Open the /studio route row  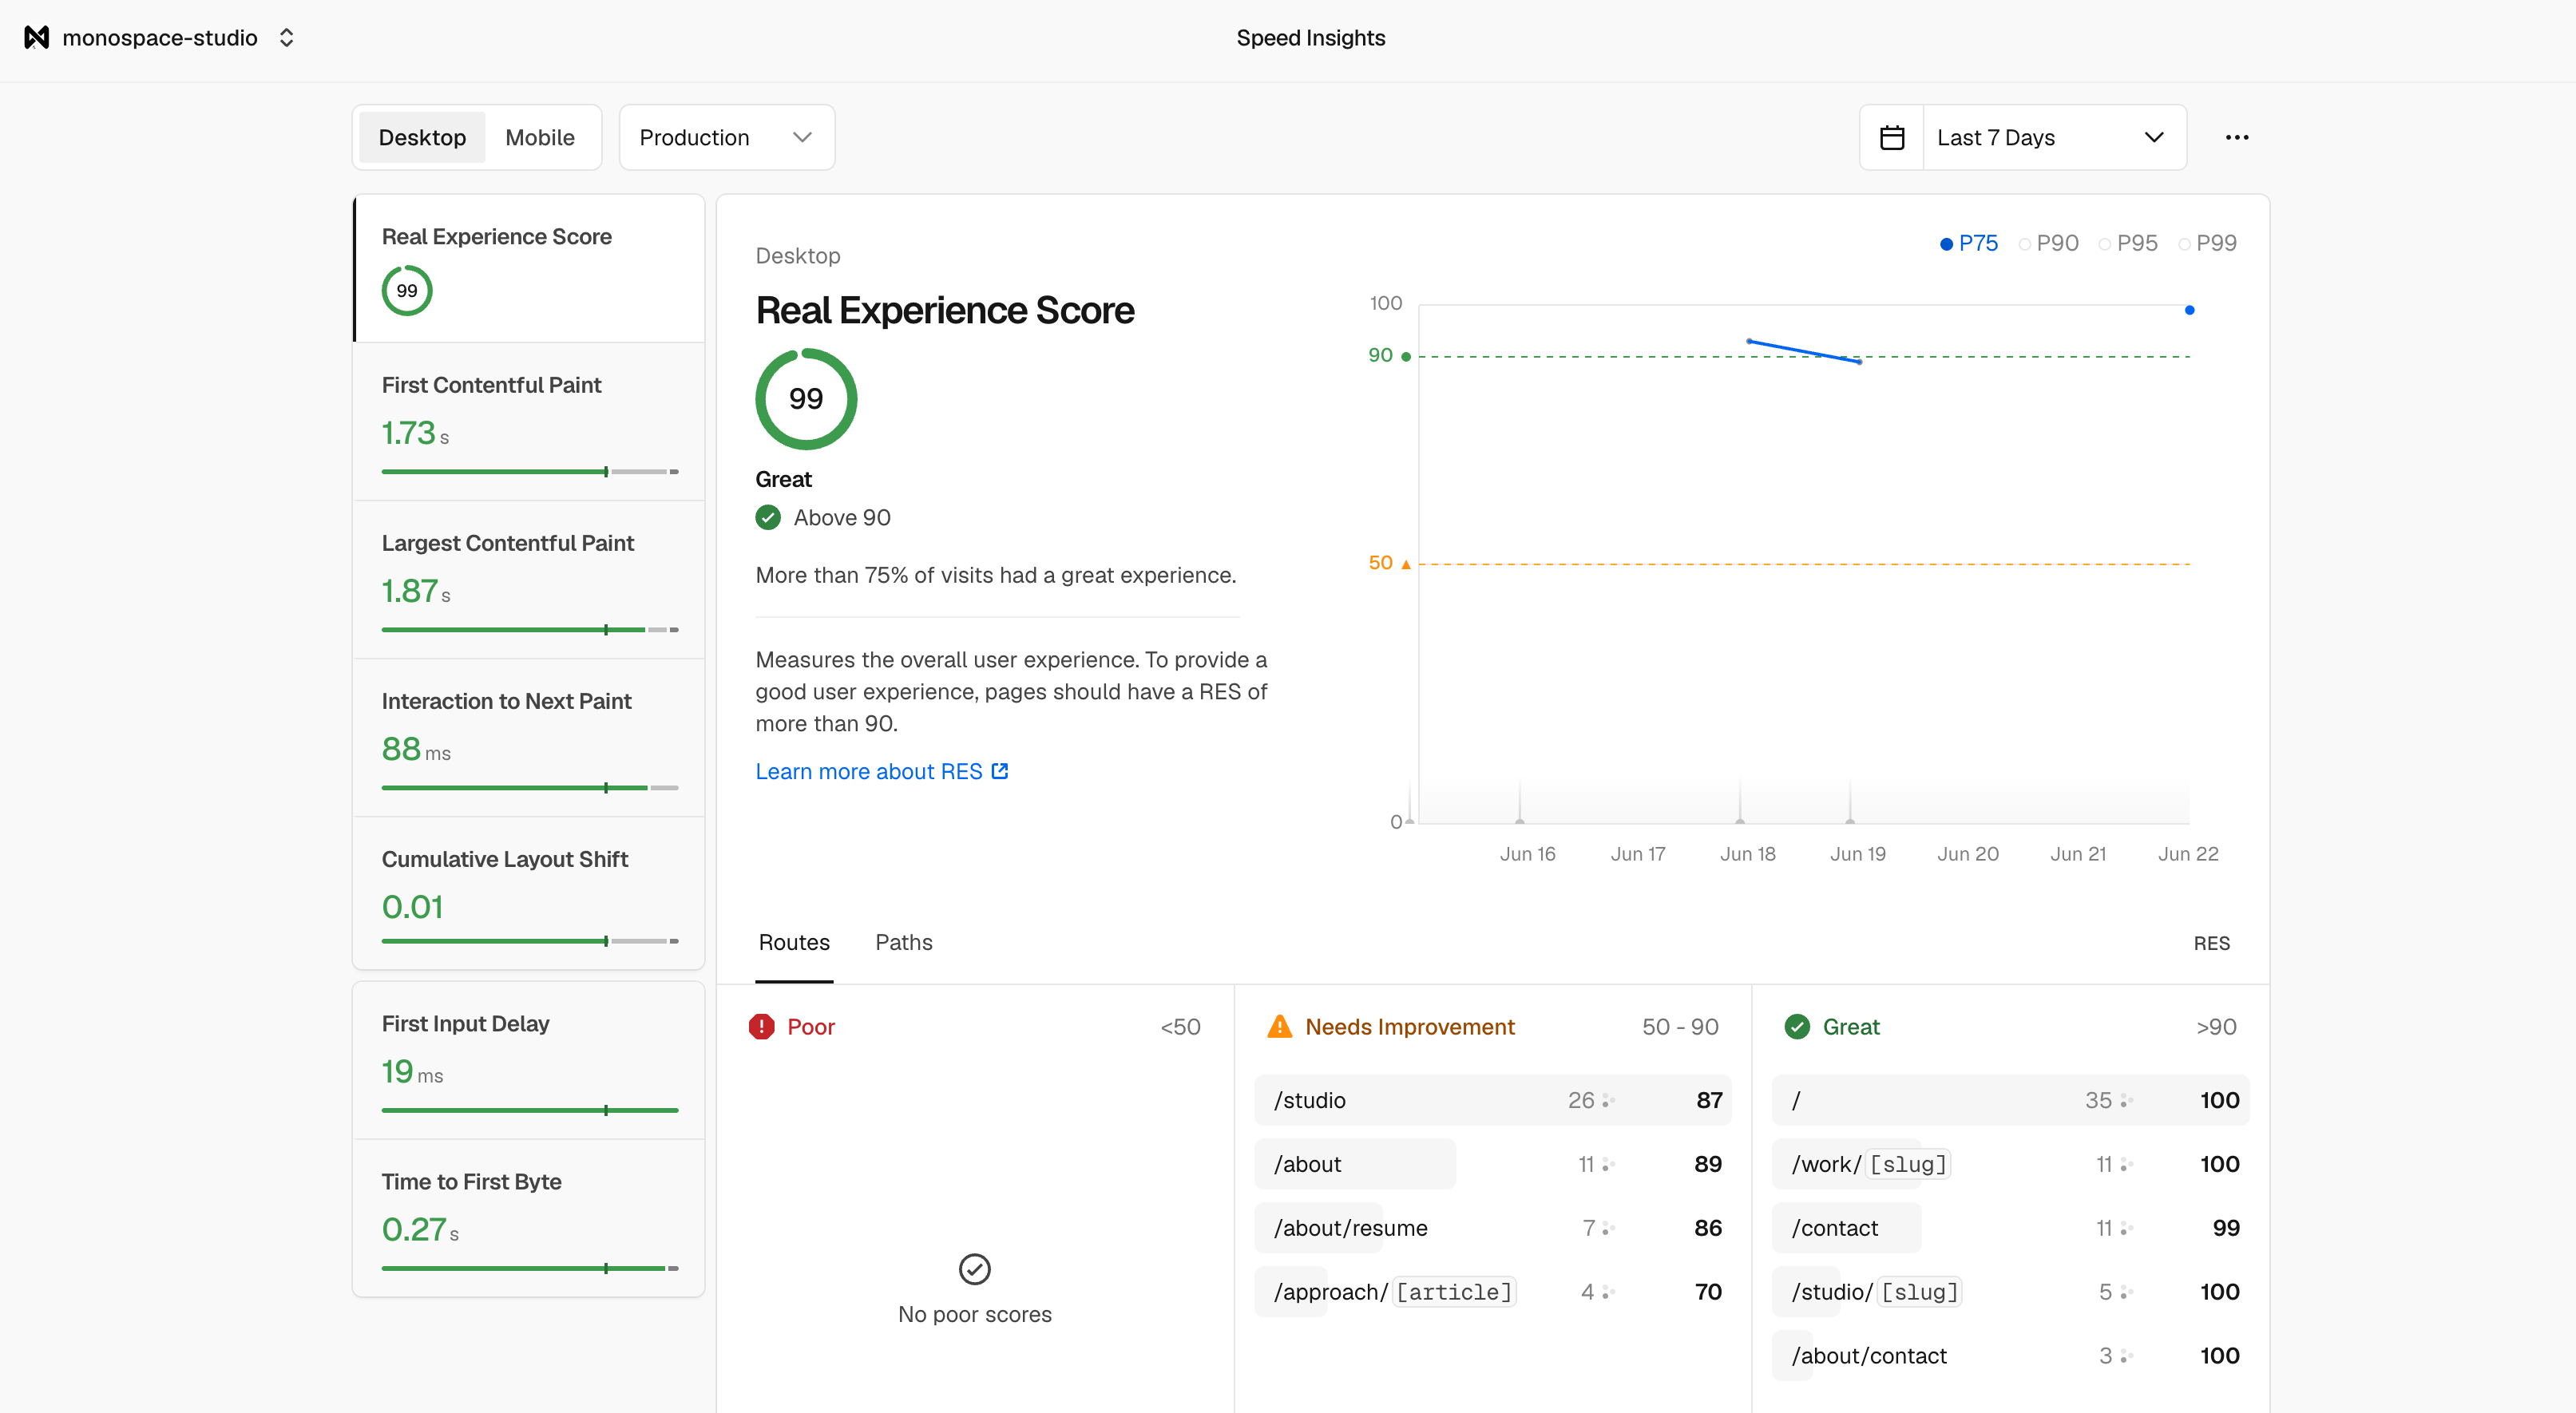point(1492,1100)
